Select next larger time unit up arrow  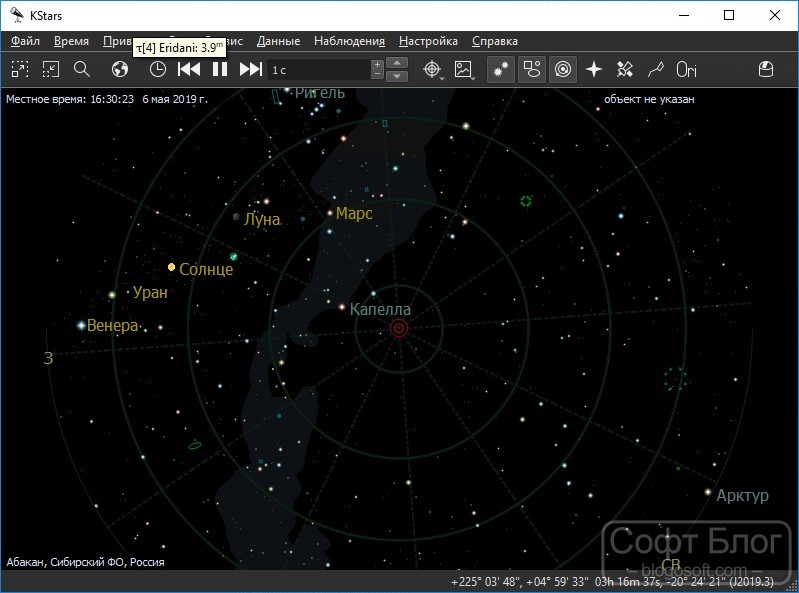point(397,63)
